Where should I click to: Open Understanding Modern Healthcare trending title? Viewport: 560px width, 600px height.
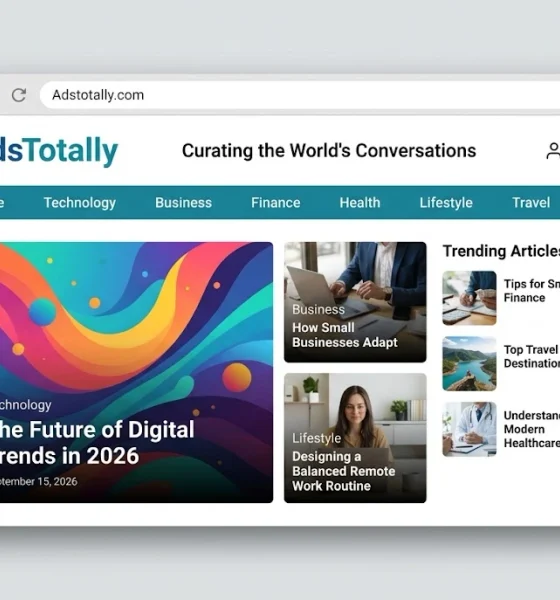(x=532, y=429)
